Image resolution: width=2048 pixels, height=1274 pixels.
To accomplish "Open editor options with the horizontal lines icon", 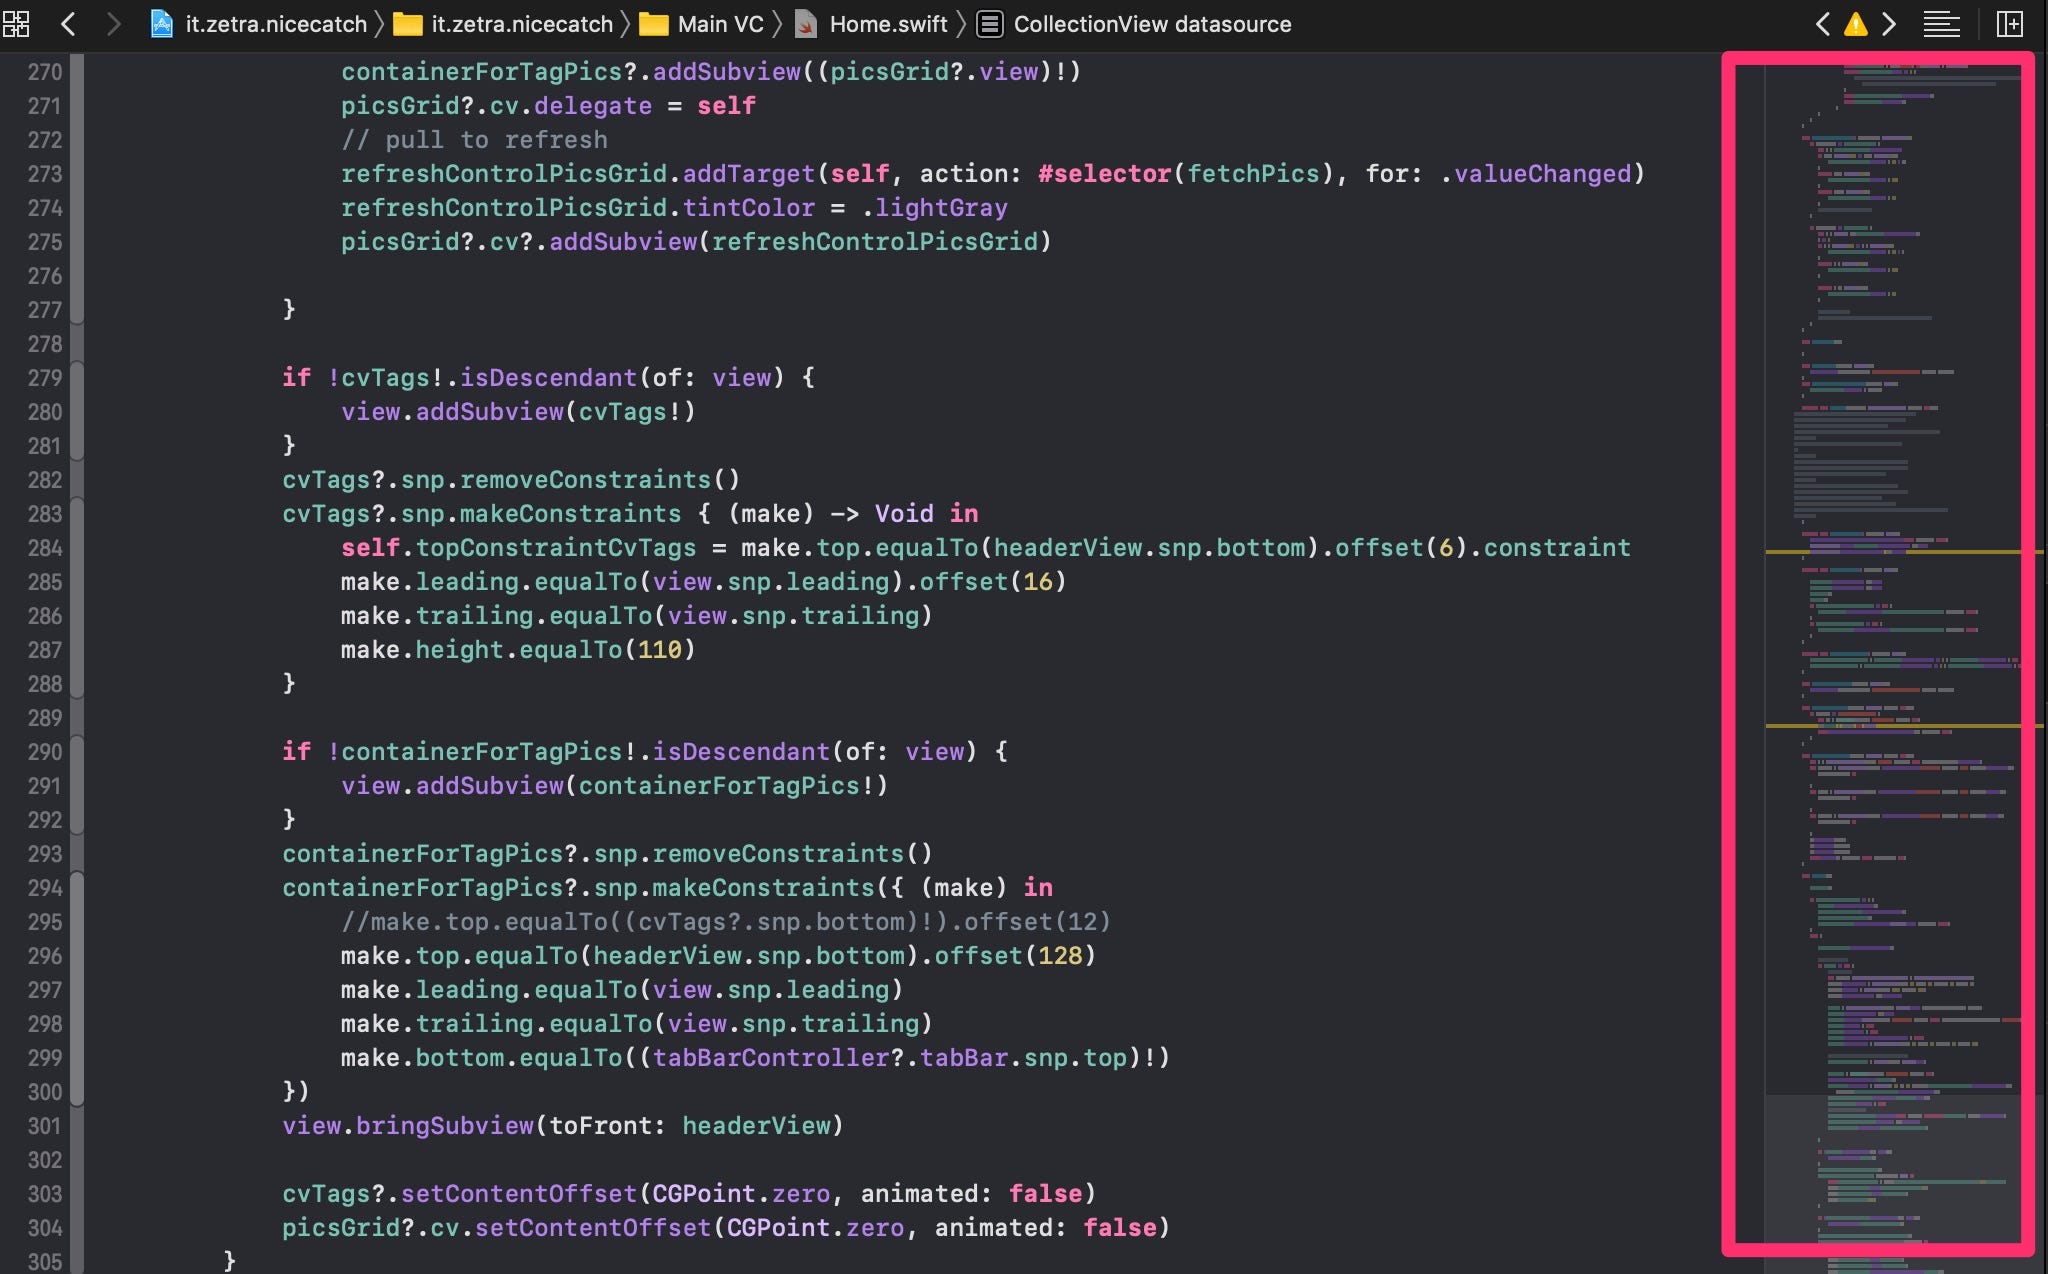I will pos(1943,23).
